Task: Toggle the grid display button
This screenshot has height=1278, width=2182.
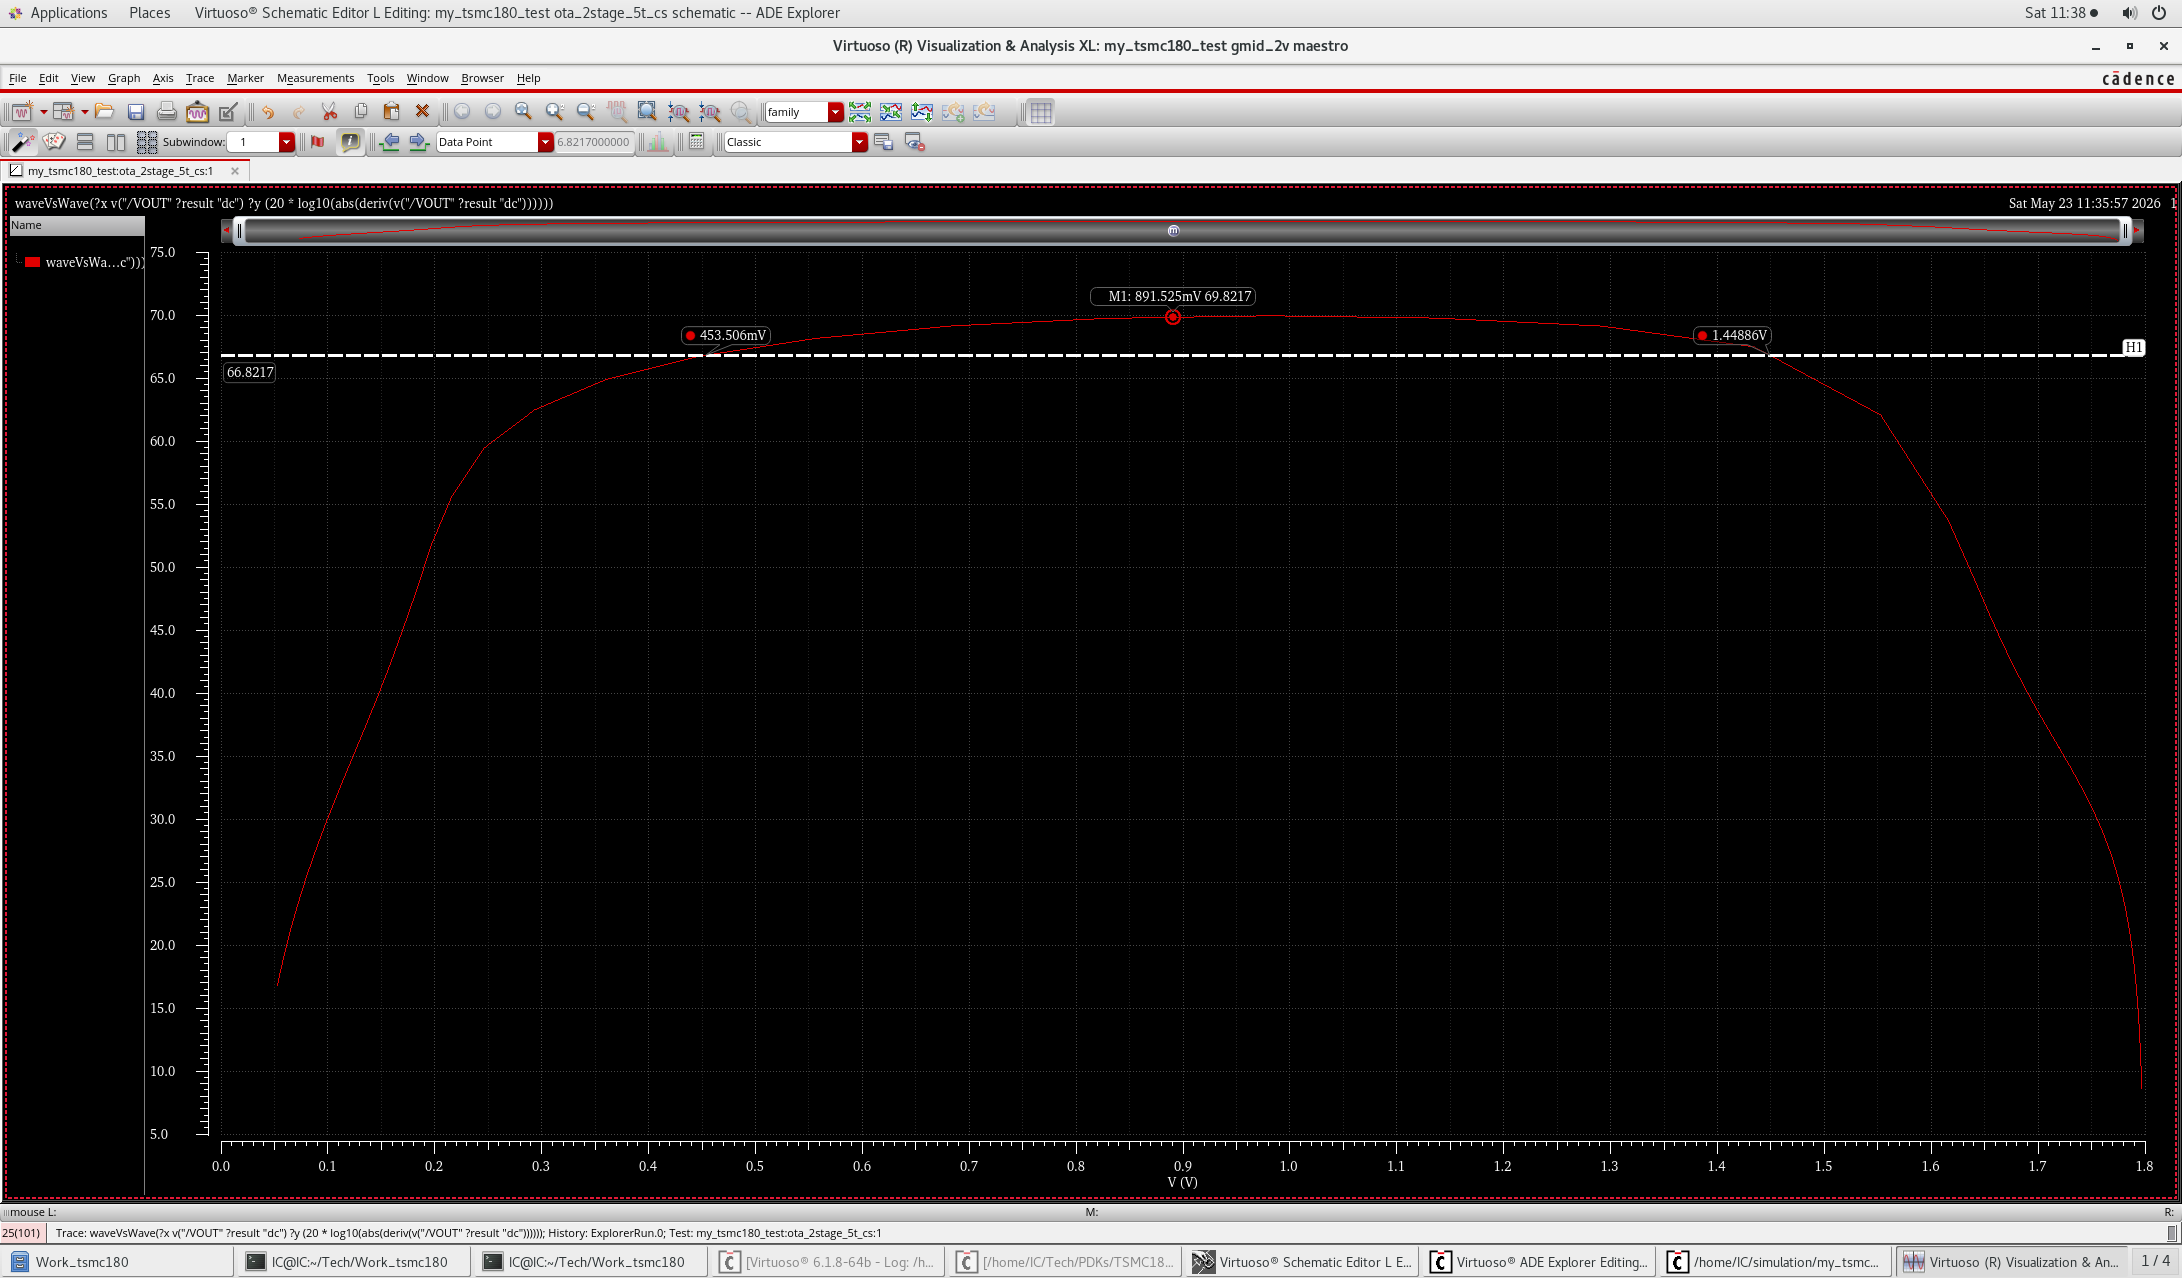Action: tap(1041, 112)
